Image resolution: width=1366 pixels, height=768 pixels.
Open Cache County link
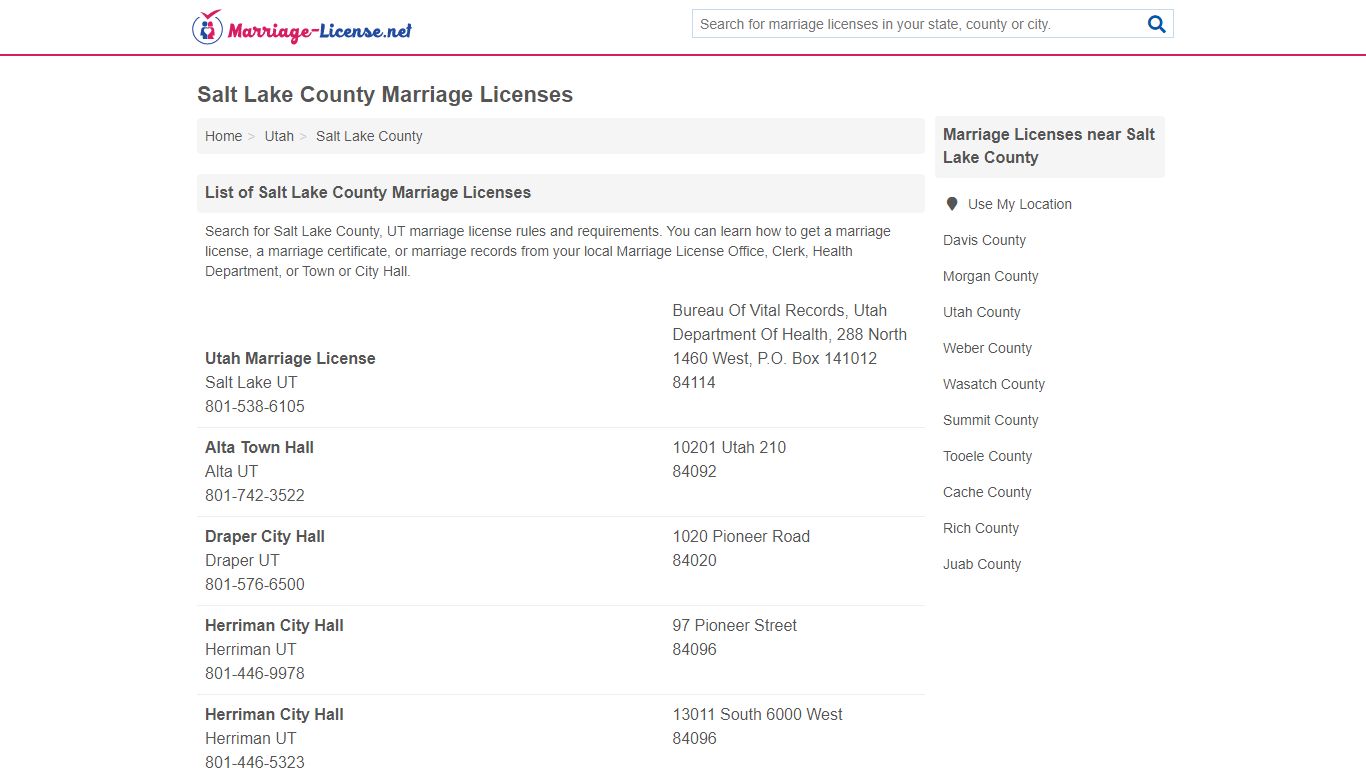pos(986,492)
